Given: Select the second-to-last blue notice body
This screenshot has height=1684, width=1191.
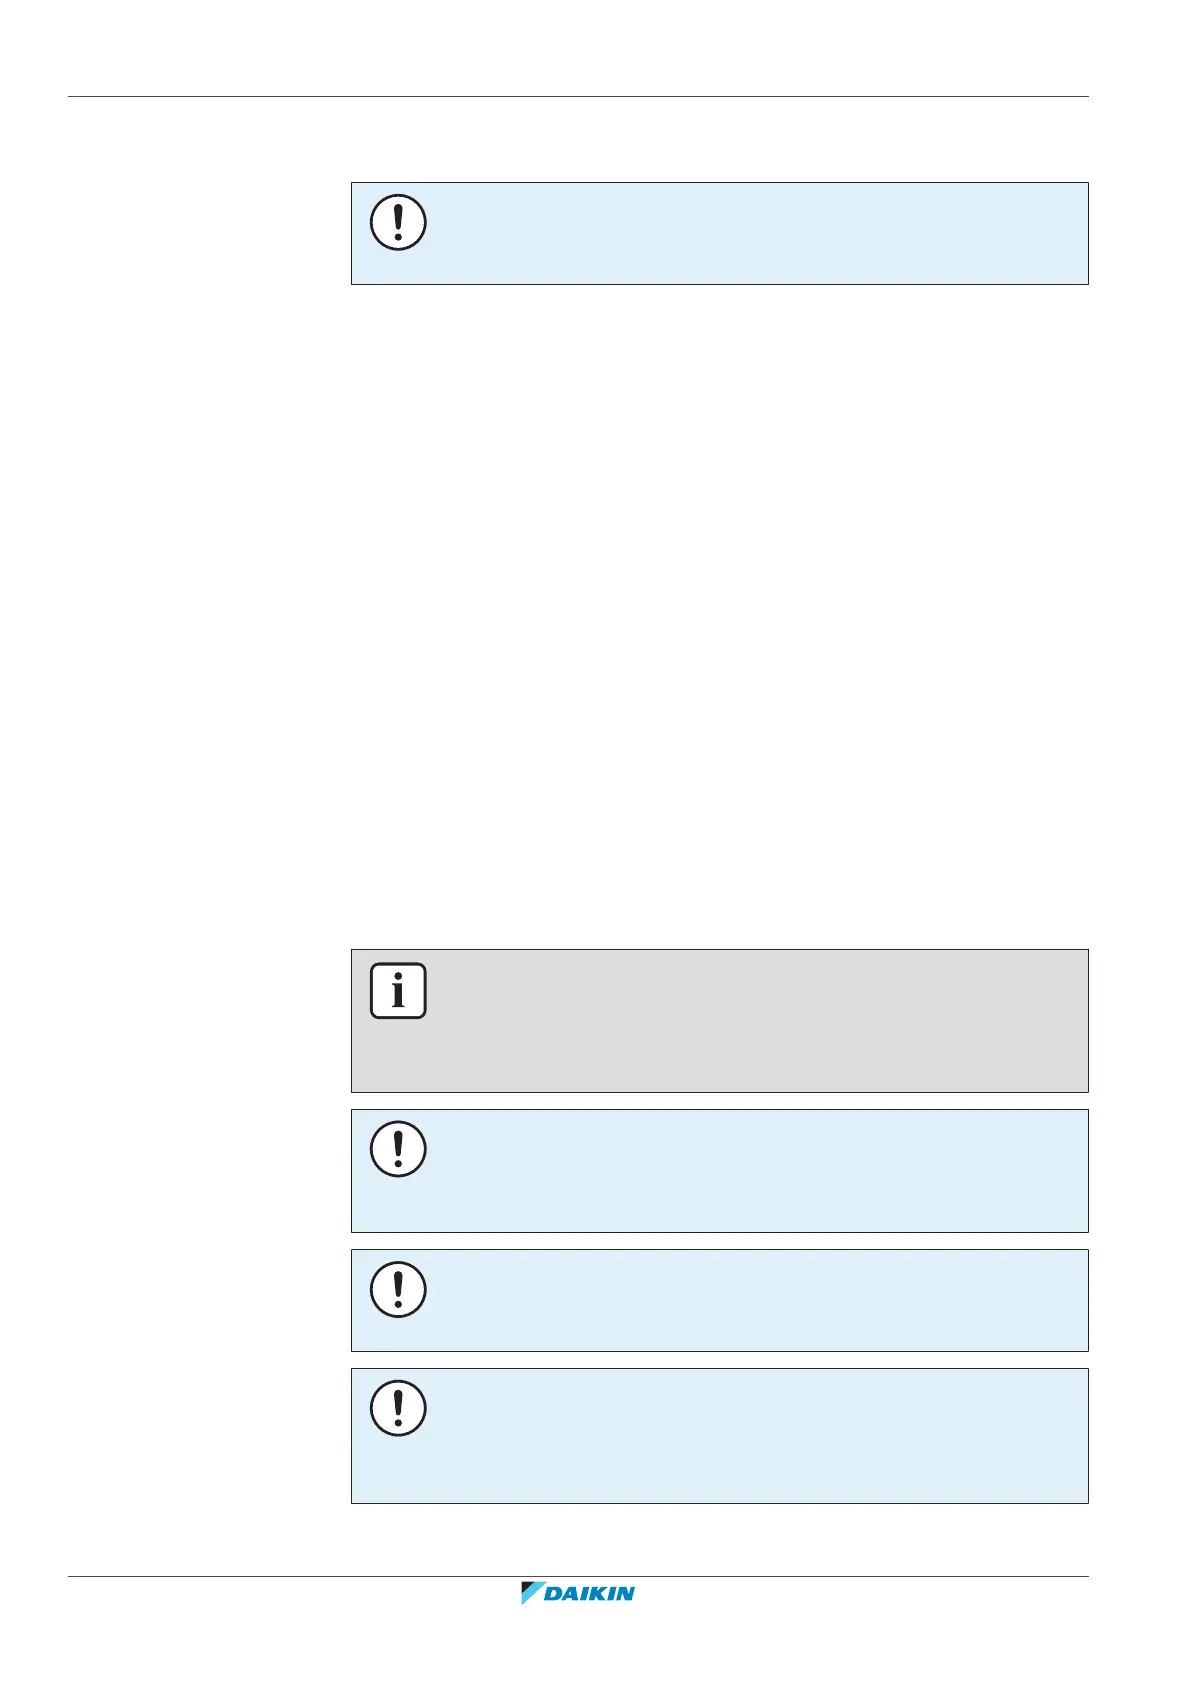Looking at the screenshot, I should 719,1300.
